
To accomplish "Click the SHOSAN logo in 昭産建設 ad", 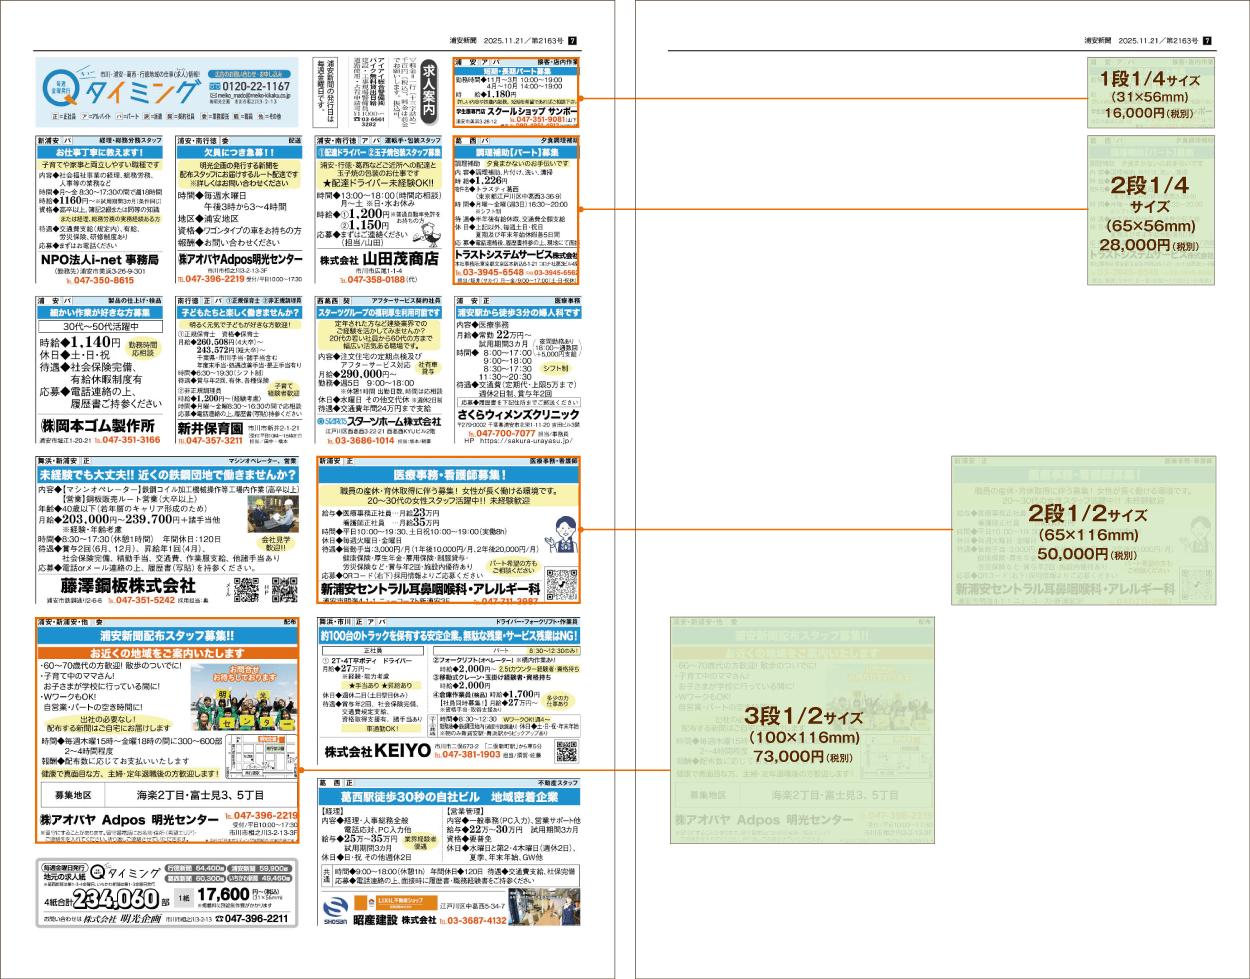I will coord(336,910).
